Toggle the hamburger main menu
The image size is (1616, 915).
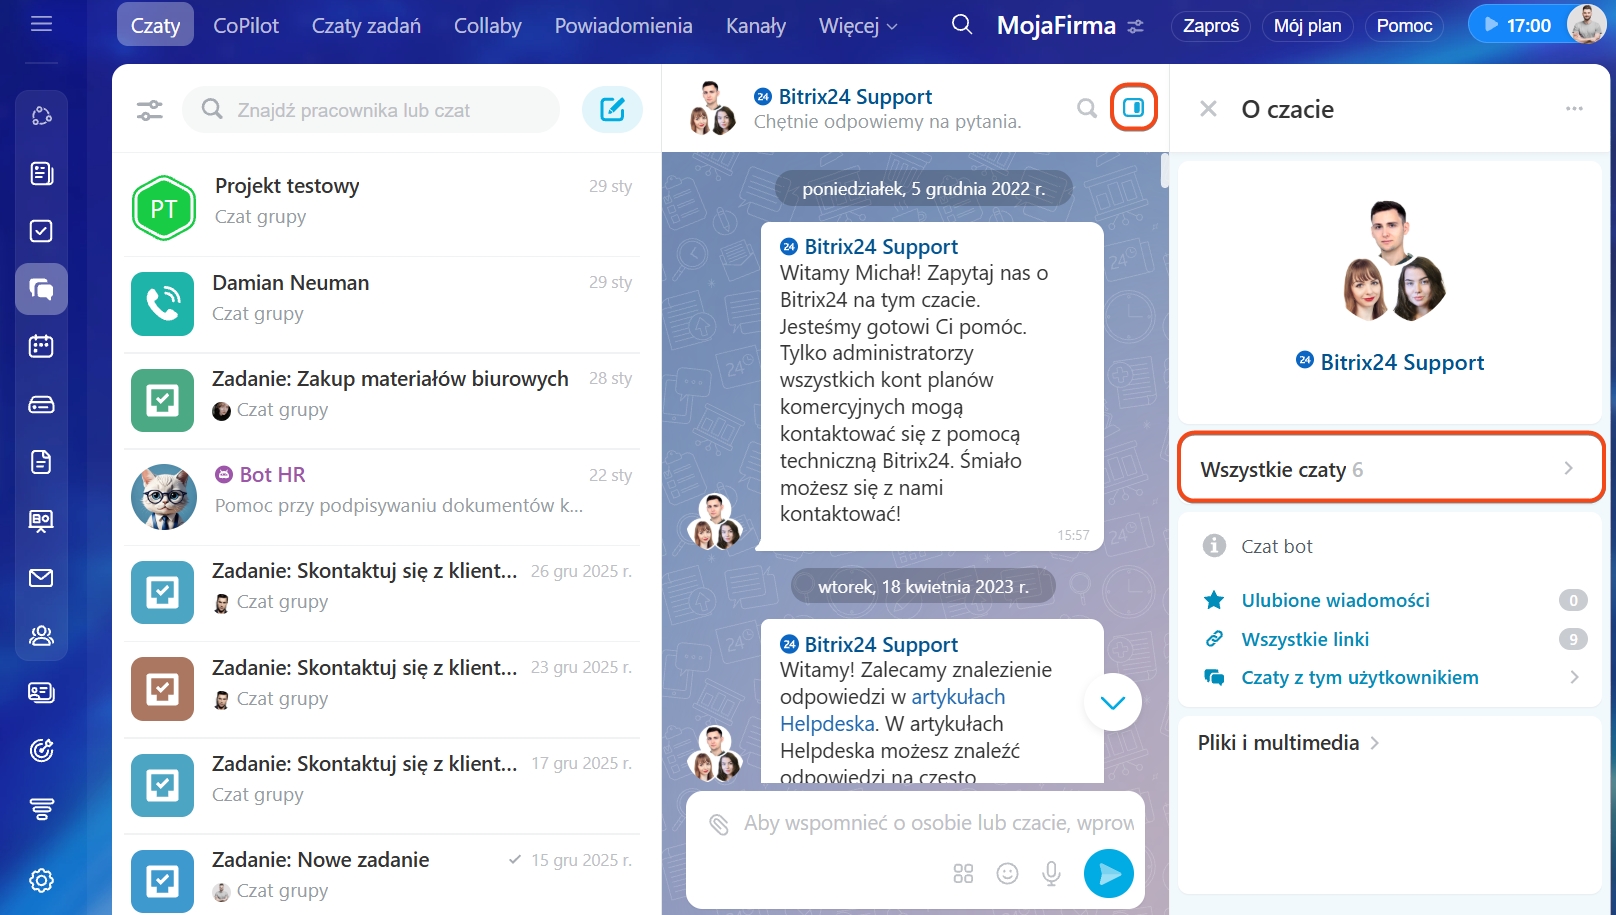point(41,24)
